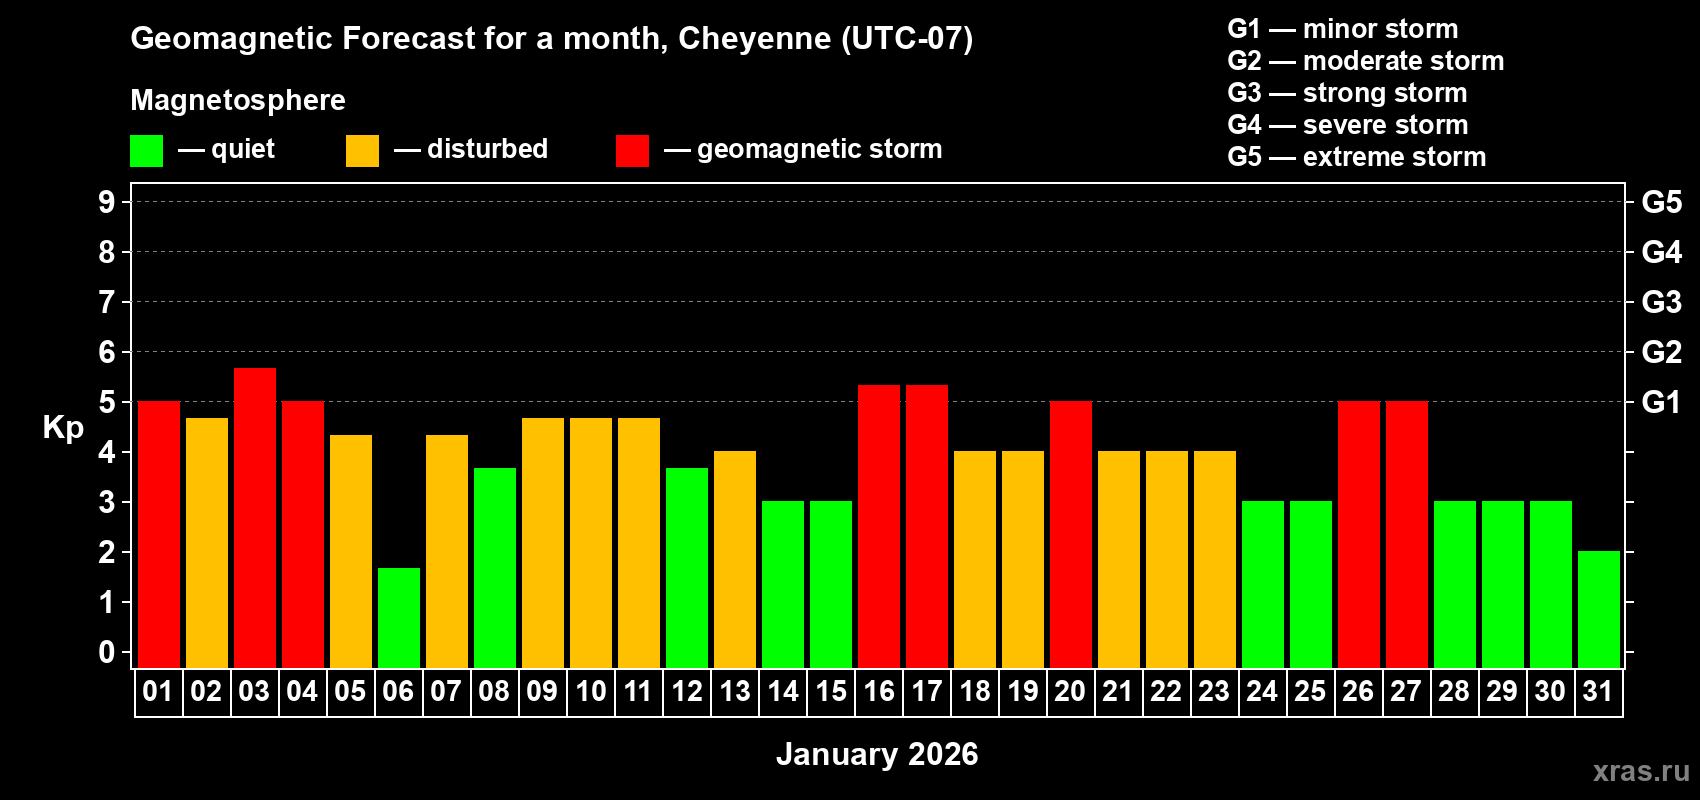Click Kp value 9 on left axis

107,202
